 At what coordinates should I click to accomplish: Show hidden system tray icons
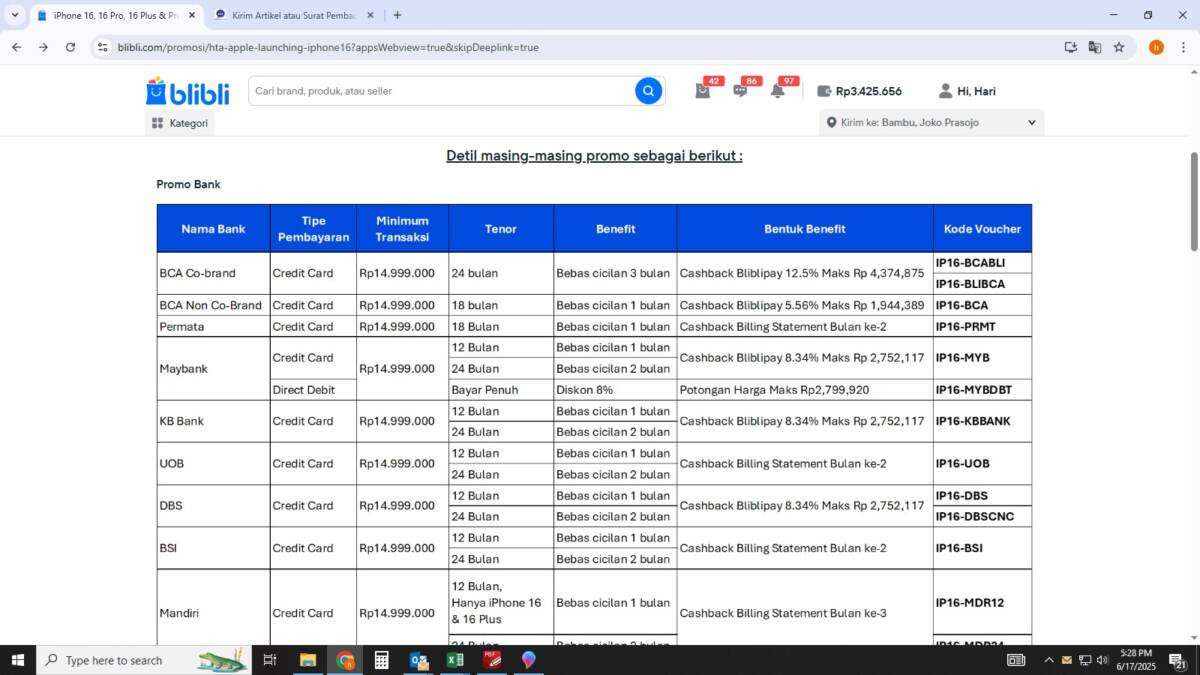(1048, 660)
